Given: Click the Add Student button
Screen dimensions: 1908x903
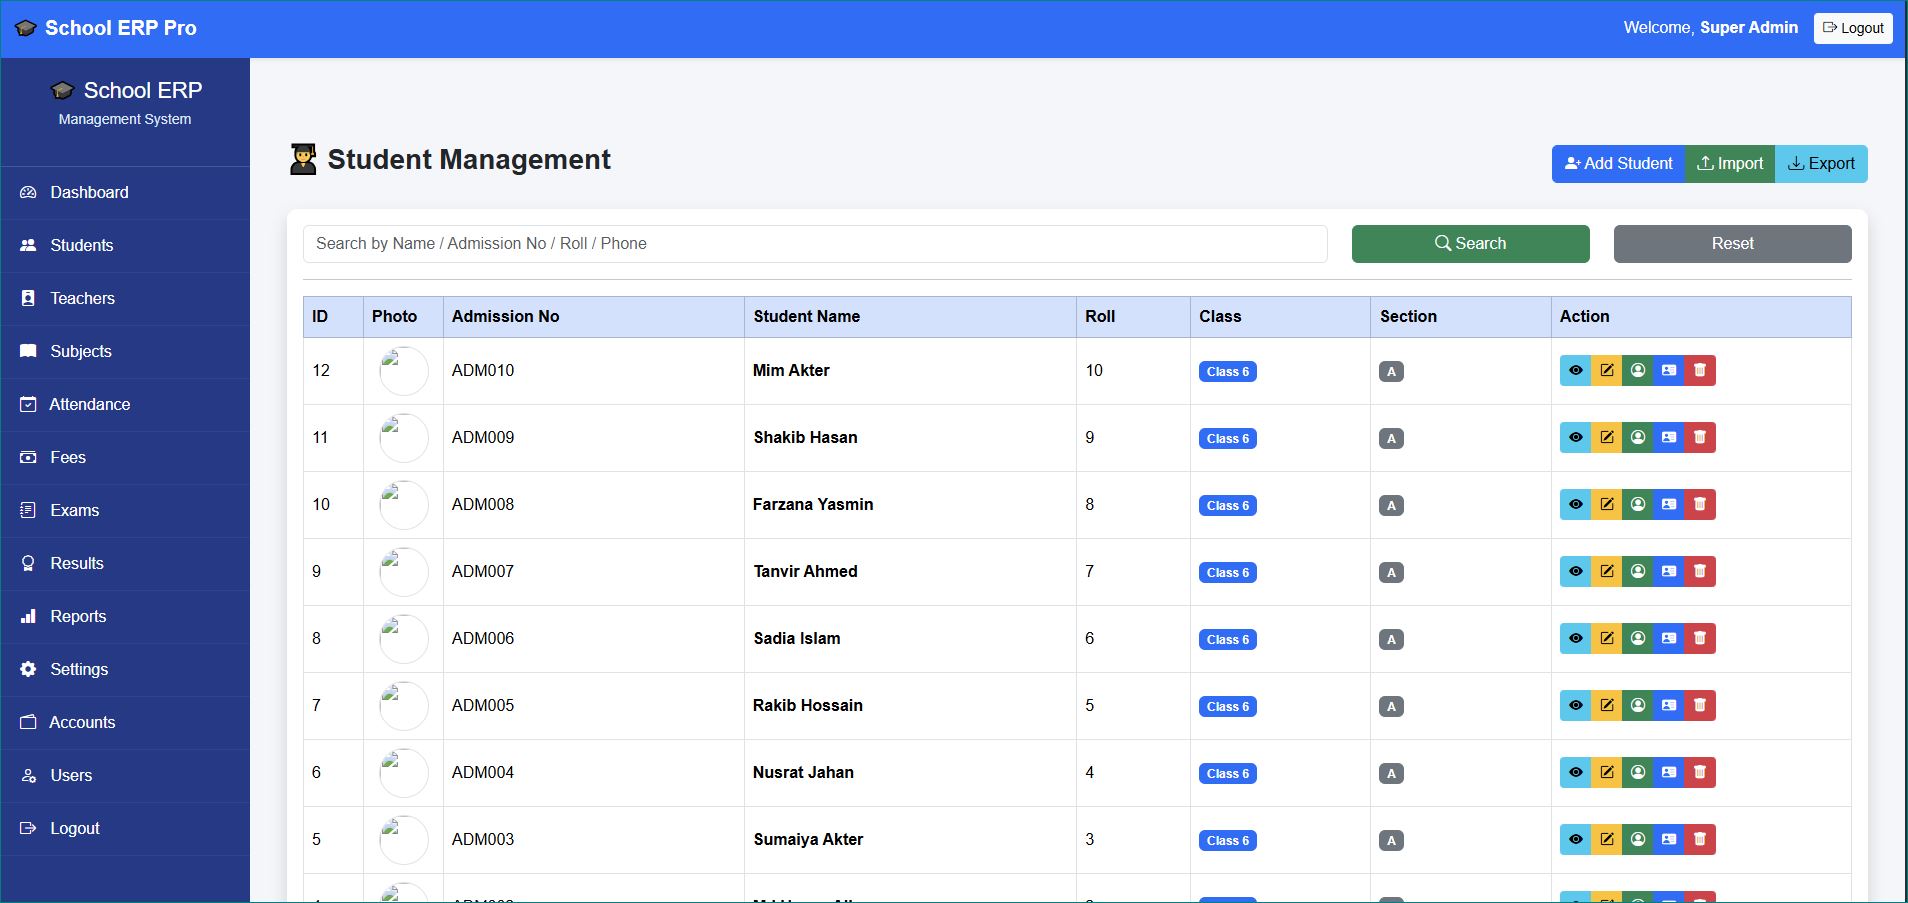Looking at the screenshot, I should (1618, 164).
